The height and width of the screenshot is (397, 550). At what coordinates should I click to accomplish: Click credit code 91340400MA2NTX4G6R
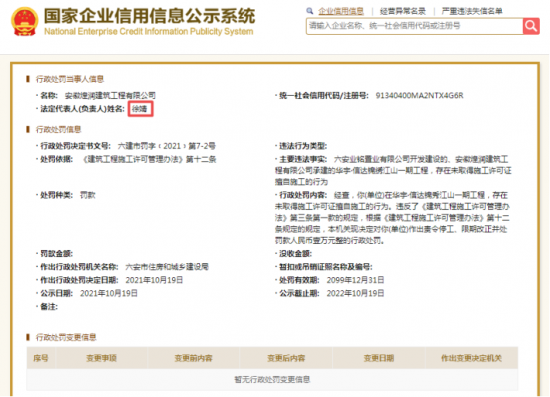point(419,95)
